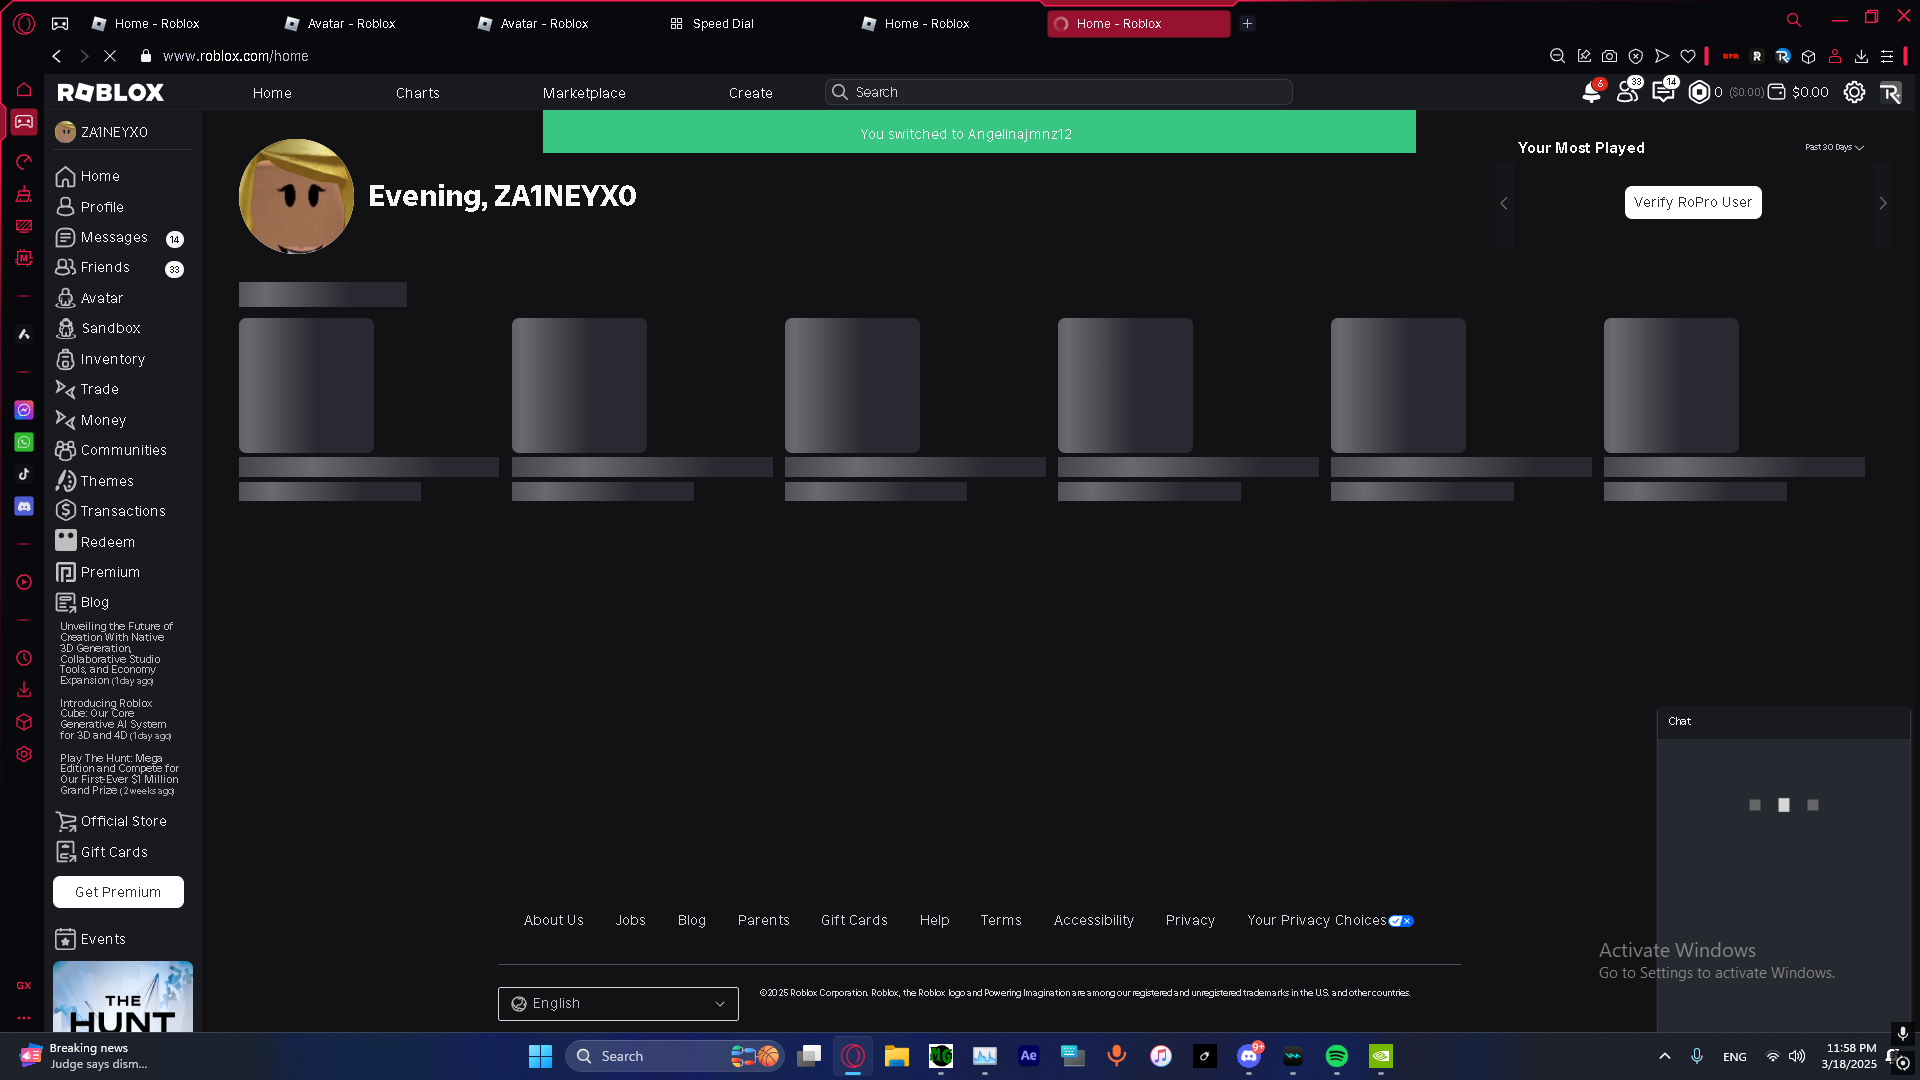The image size is (1920, 1080).
Task: Open Spotify from taskbar
Action: point(1337,1056)
